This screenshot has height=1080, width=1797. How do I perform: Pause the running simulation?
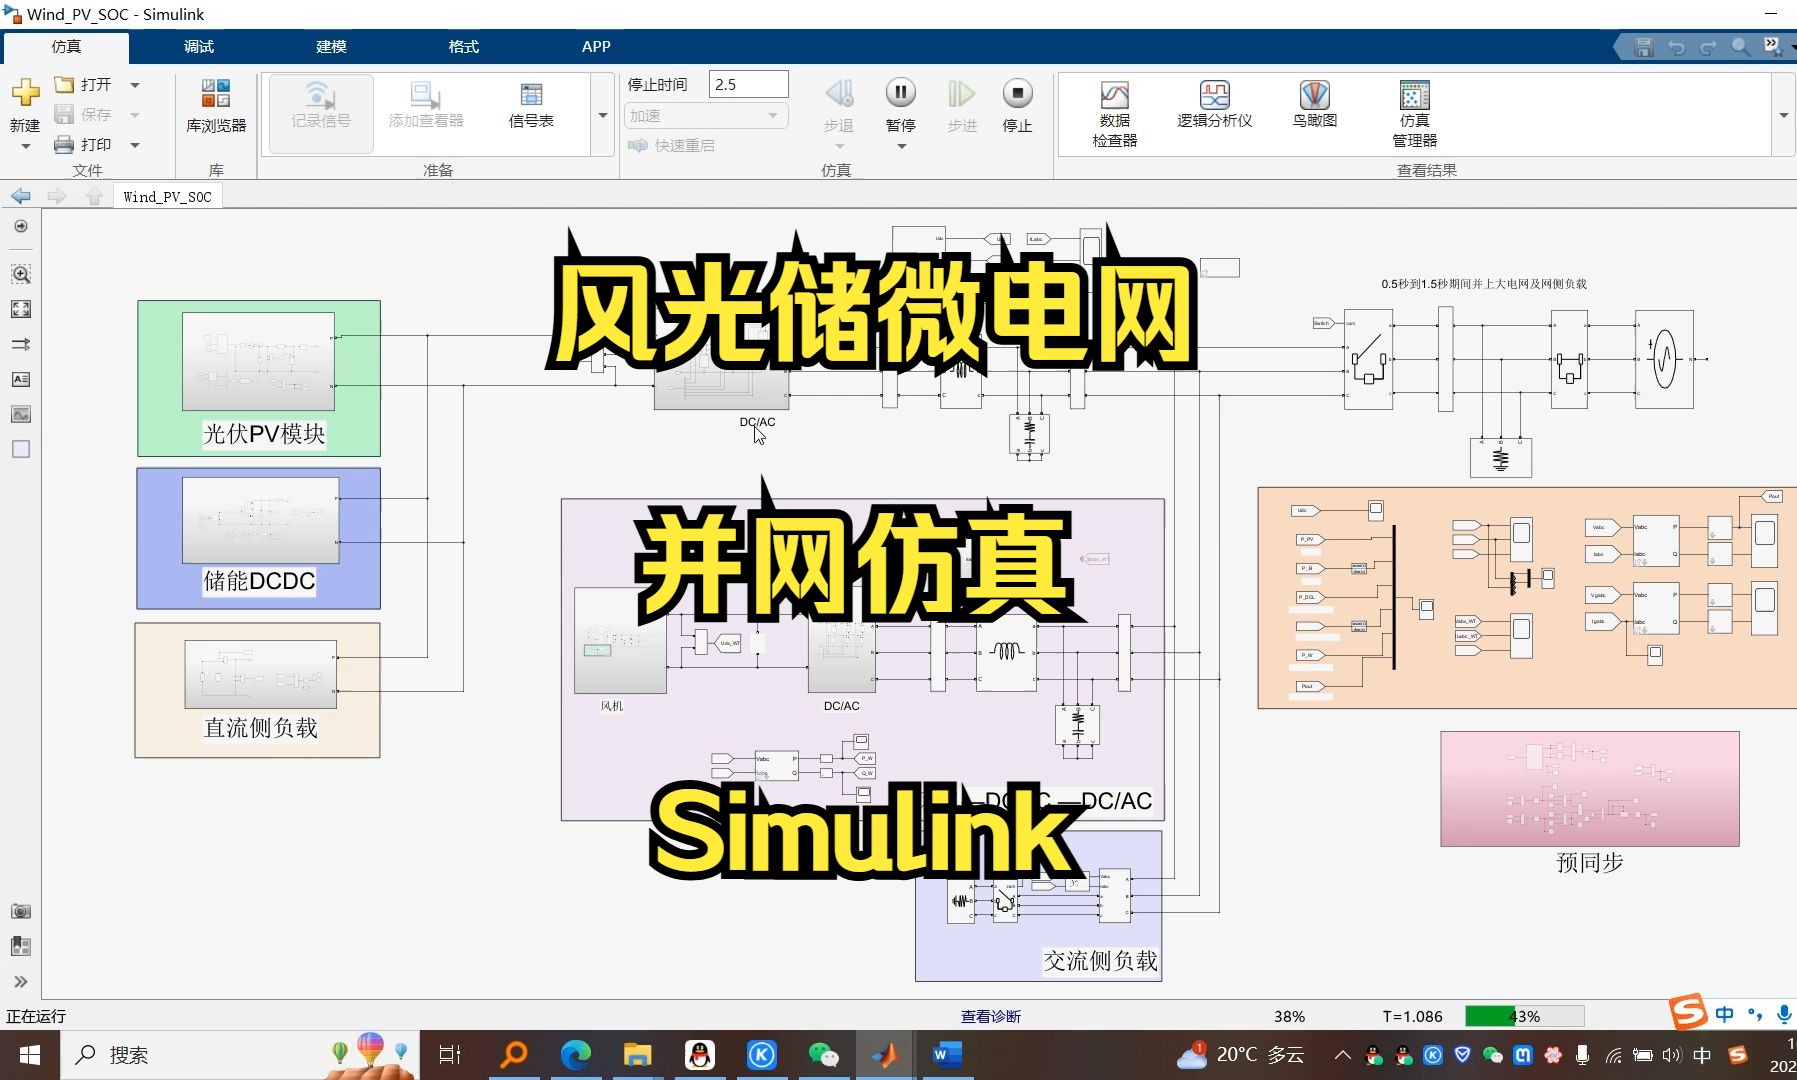pos(900,94)
